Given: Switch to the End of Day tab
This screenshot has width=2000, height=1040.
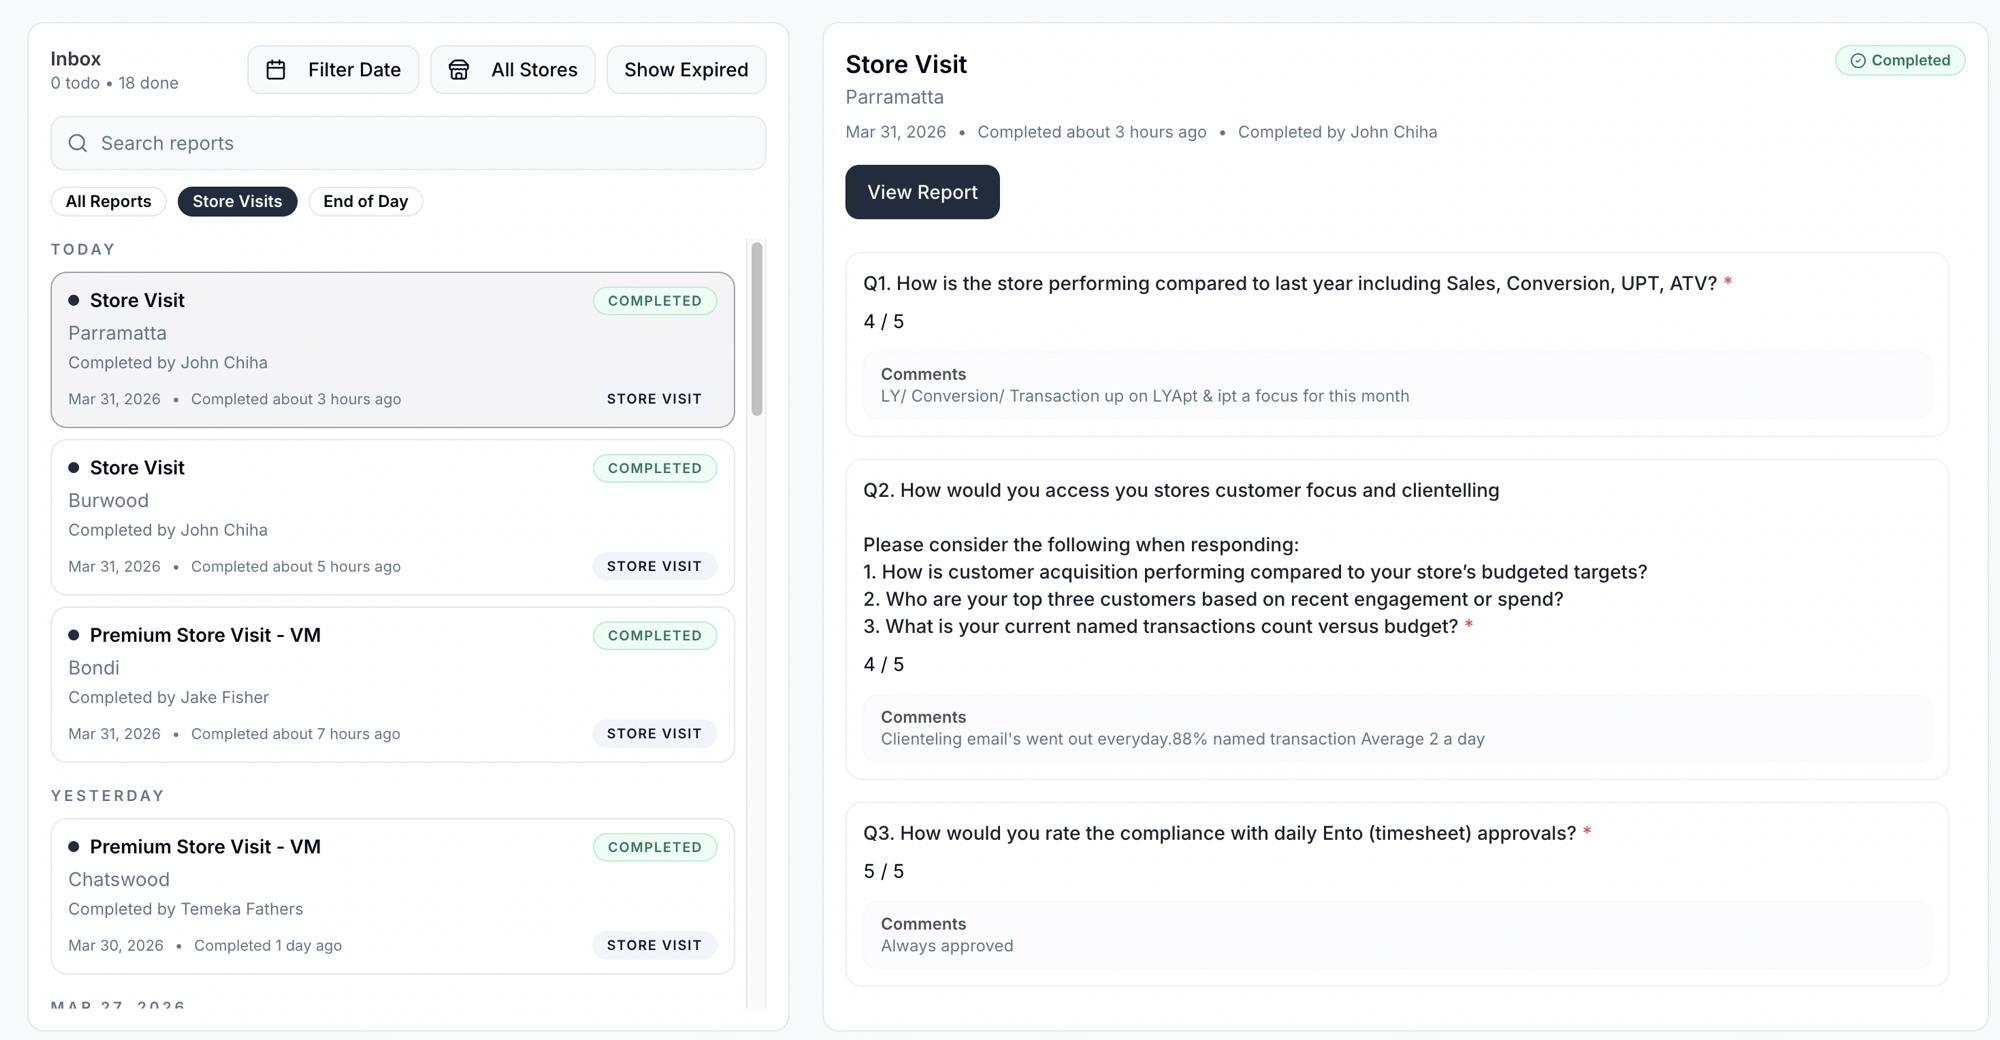Looking at the screenshot, I should click(x=365, y=202).
